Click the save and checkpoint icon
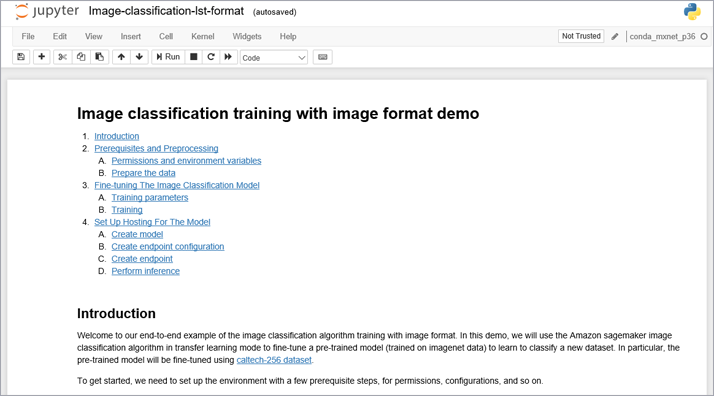The image size is (714, 396). (x=21, y=57)
